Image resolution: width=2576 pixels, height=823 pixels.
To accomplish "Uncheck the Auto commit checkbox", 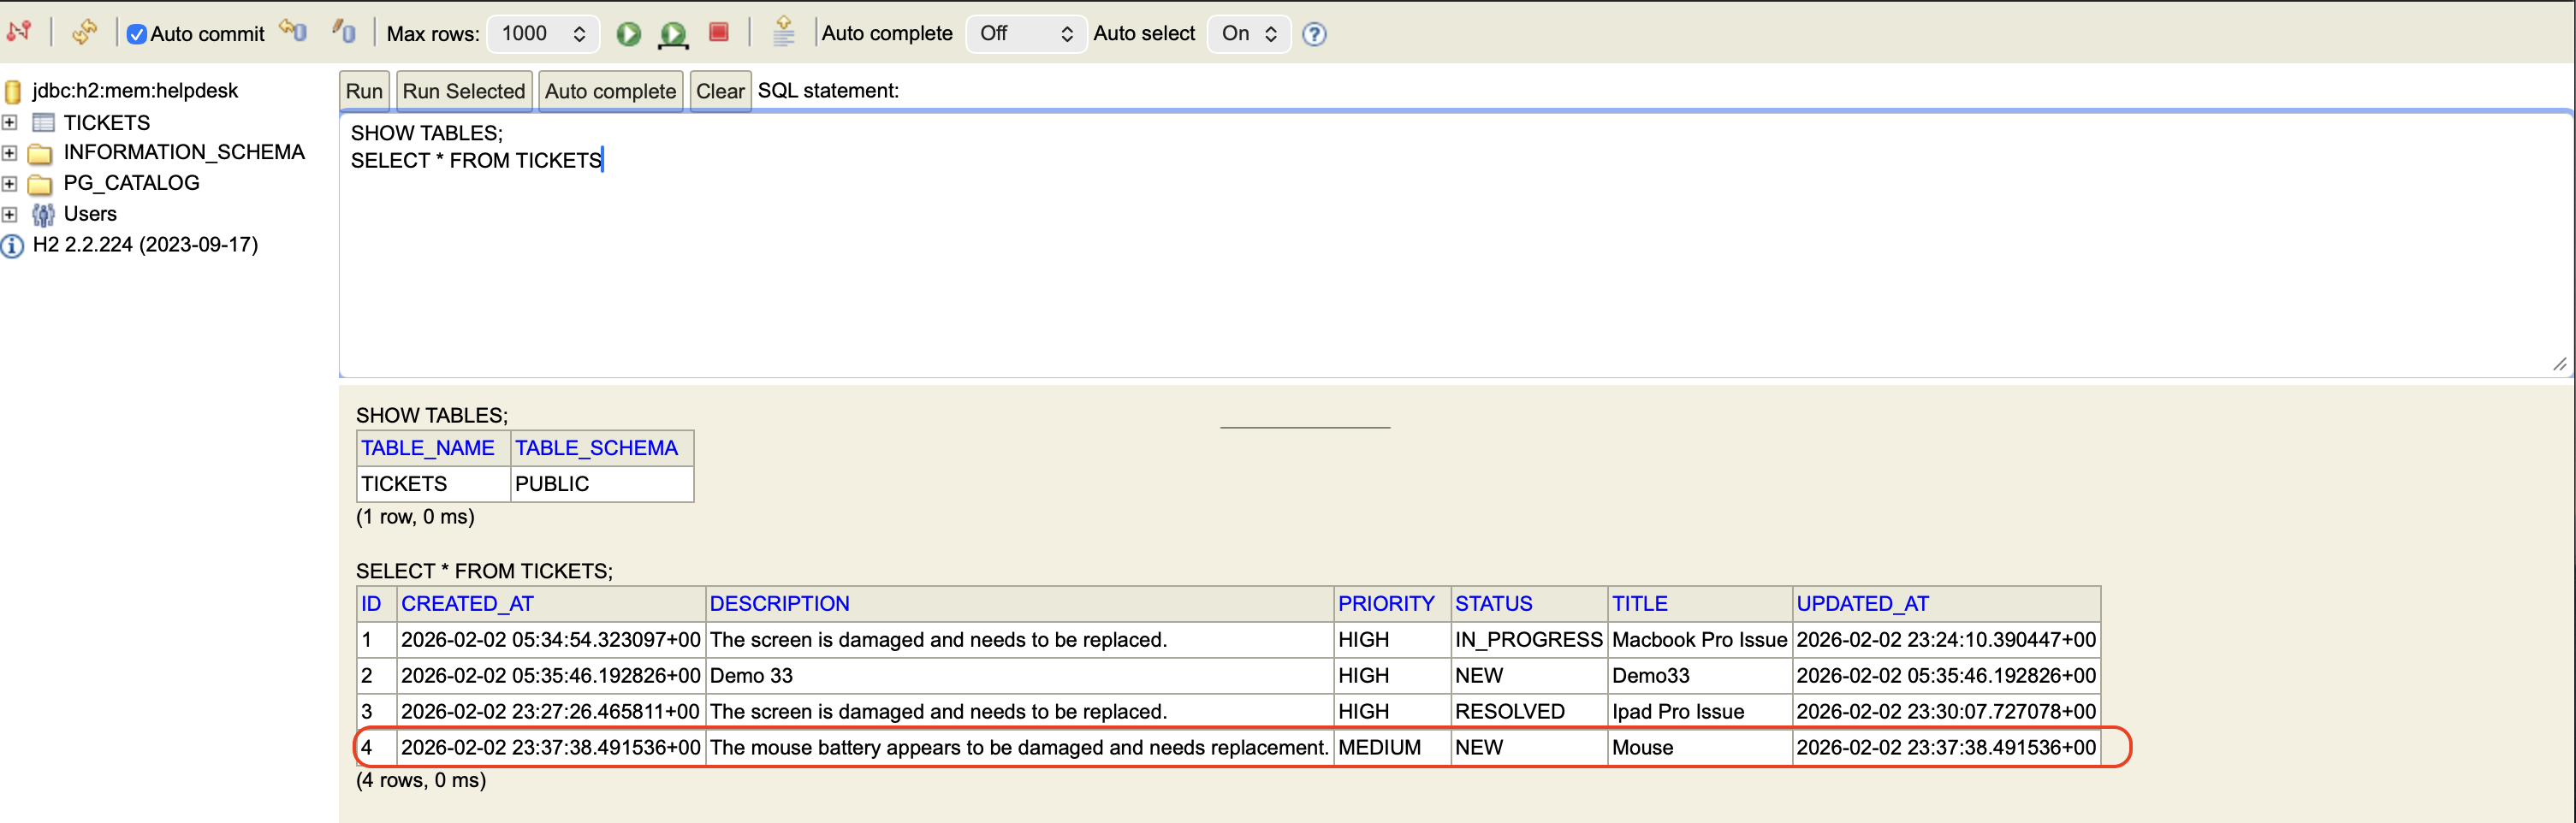I will click(137, 33).
